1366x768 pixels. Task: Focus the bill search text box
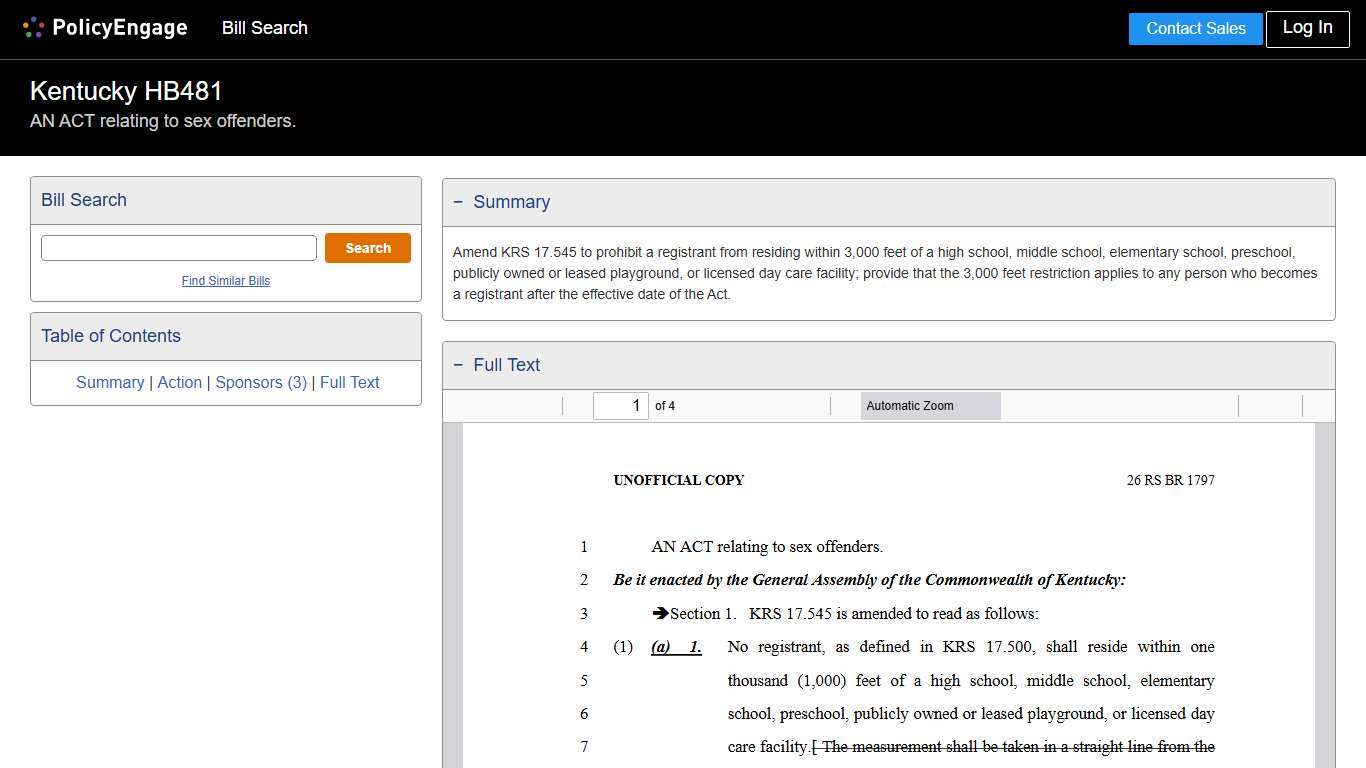pyautogui.click(x=179, y=248)
